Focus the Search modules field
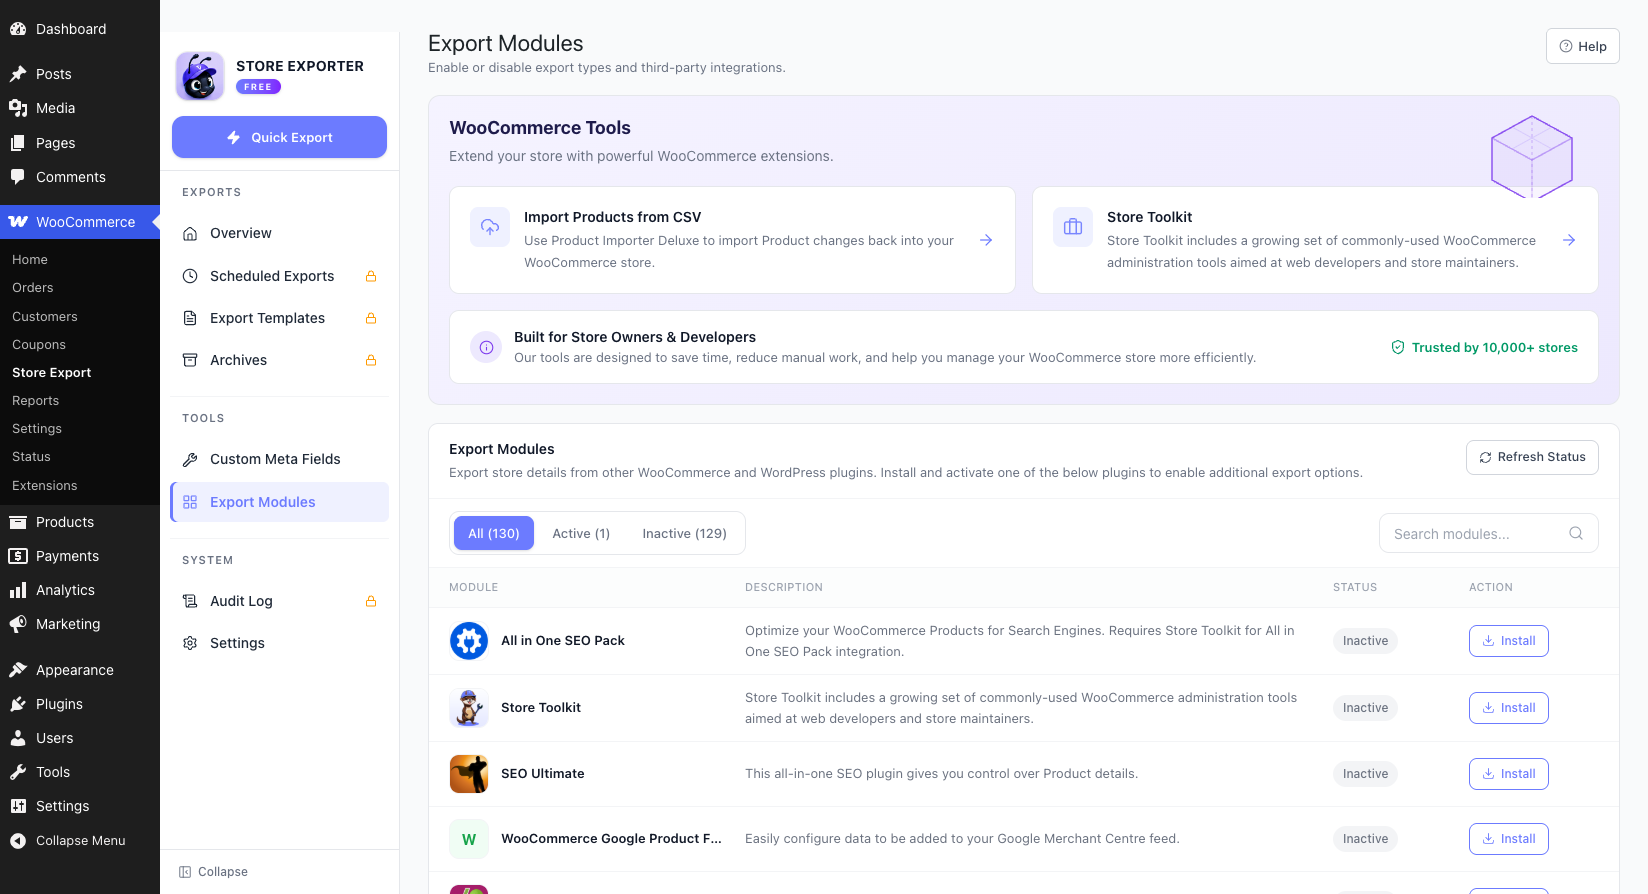 coord(1488,533)
